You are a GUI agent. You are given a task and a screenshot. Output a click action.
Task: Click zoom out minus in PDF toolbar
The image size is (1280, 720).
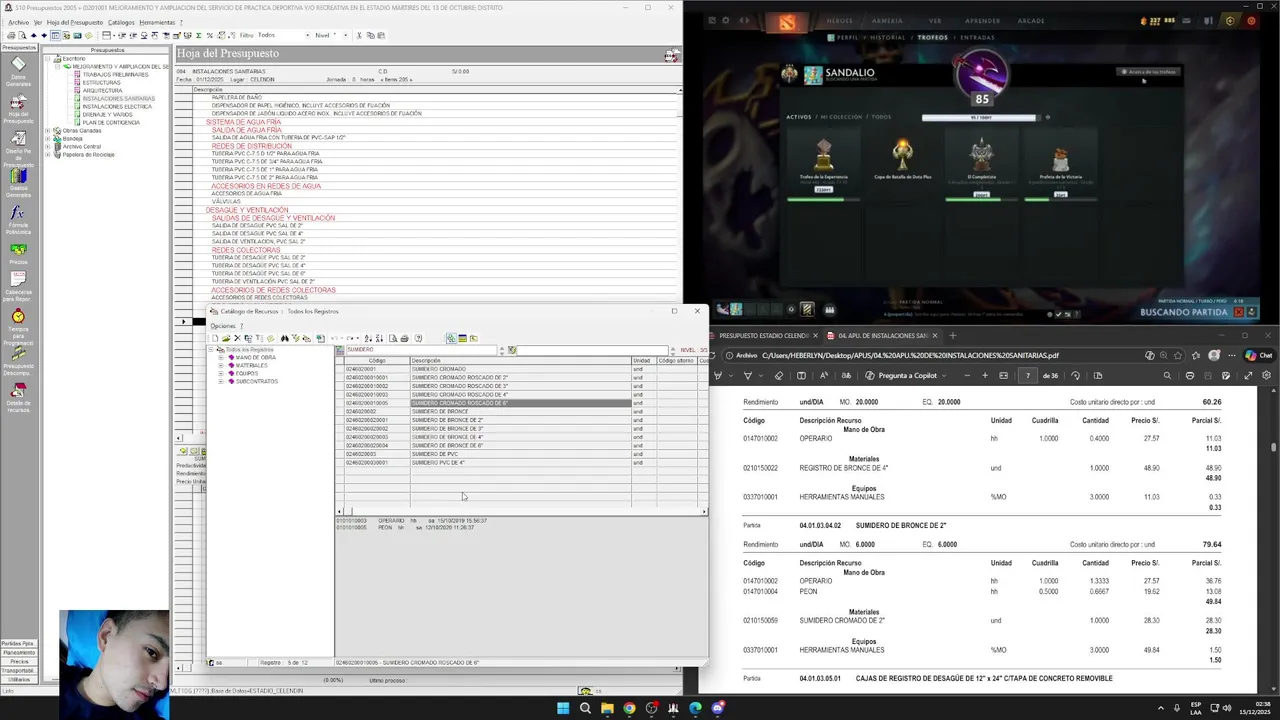pyautogui.click(x=967, y=375)
